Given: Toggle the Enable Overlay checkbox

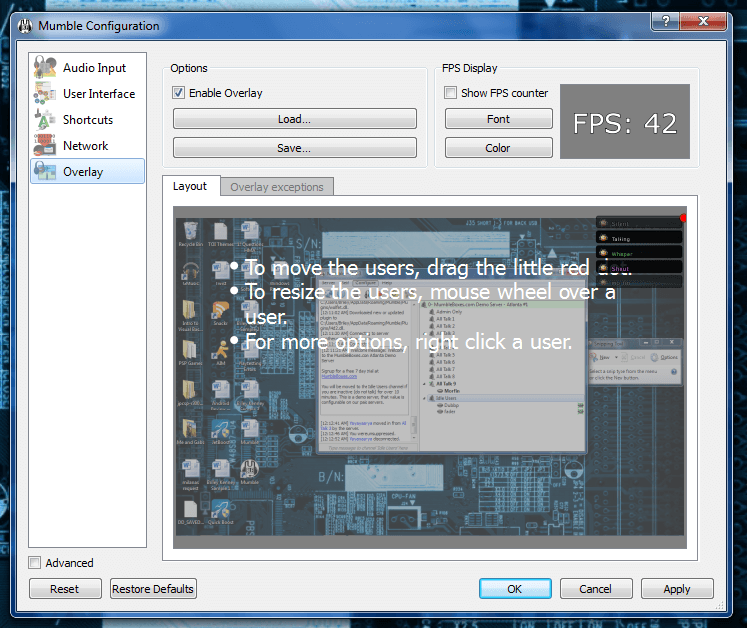Looking at the screenshot, I should click(179, 93).
